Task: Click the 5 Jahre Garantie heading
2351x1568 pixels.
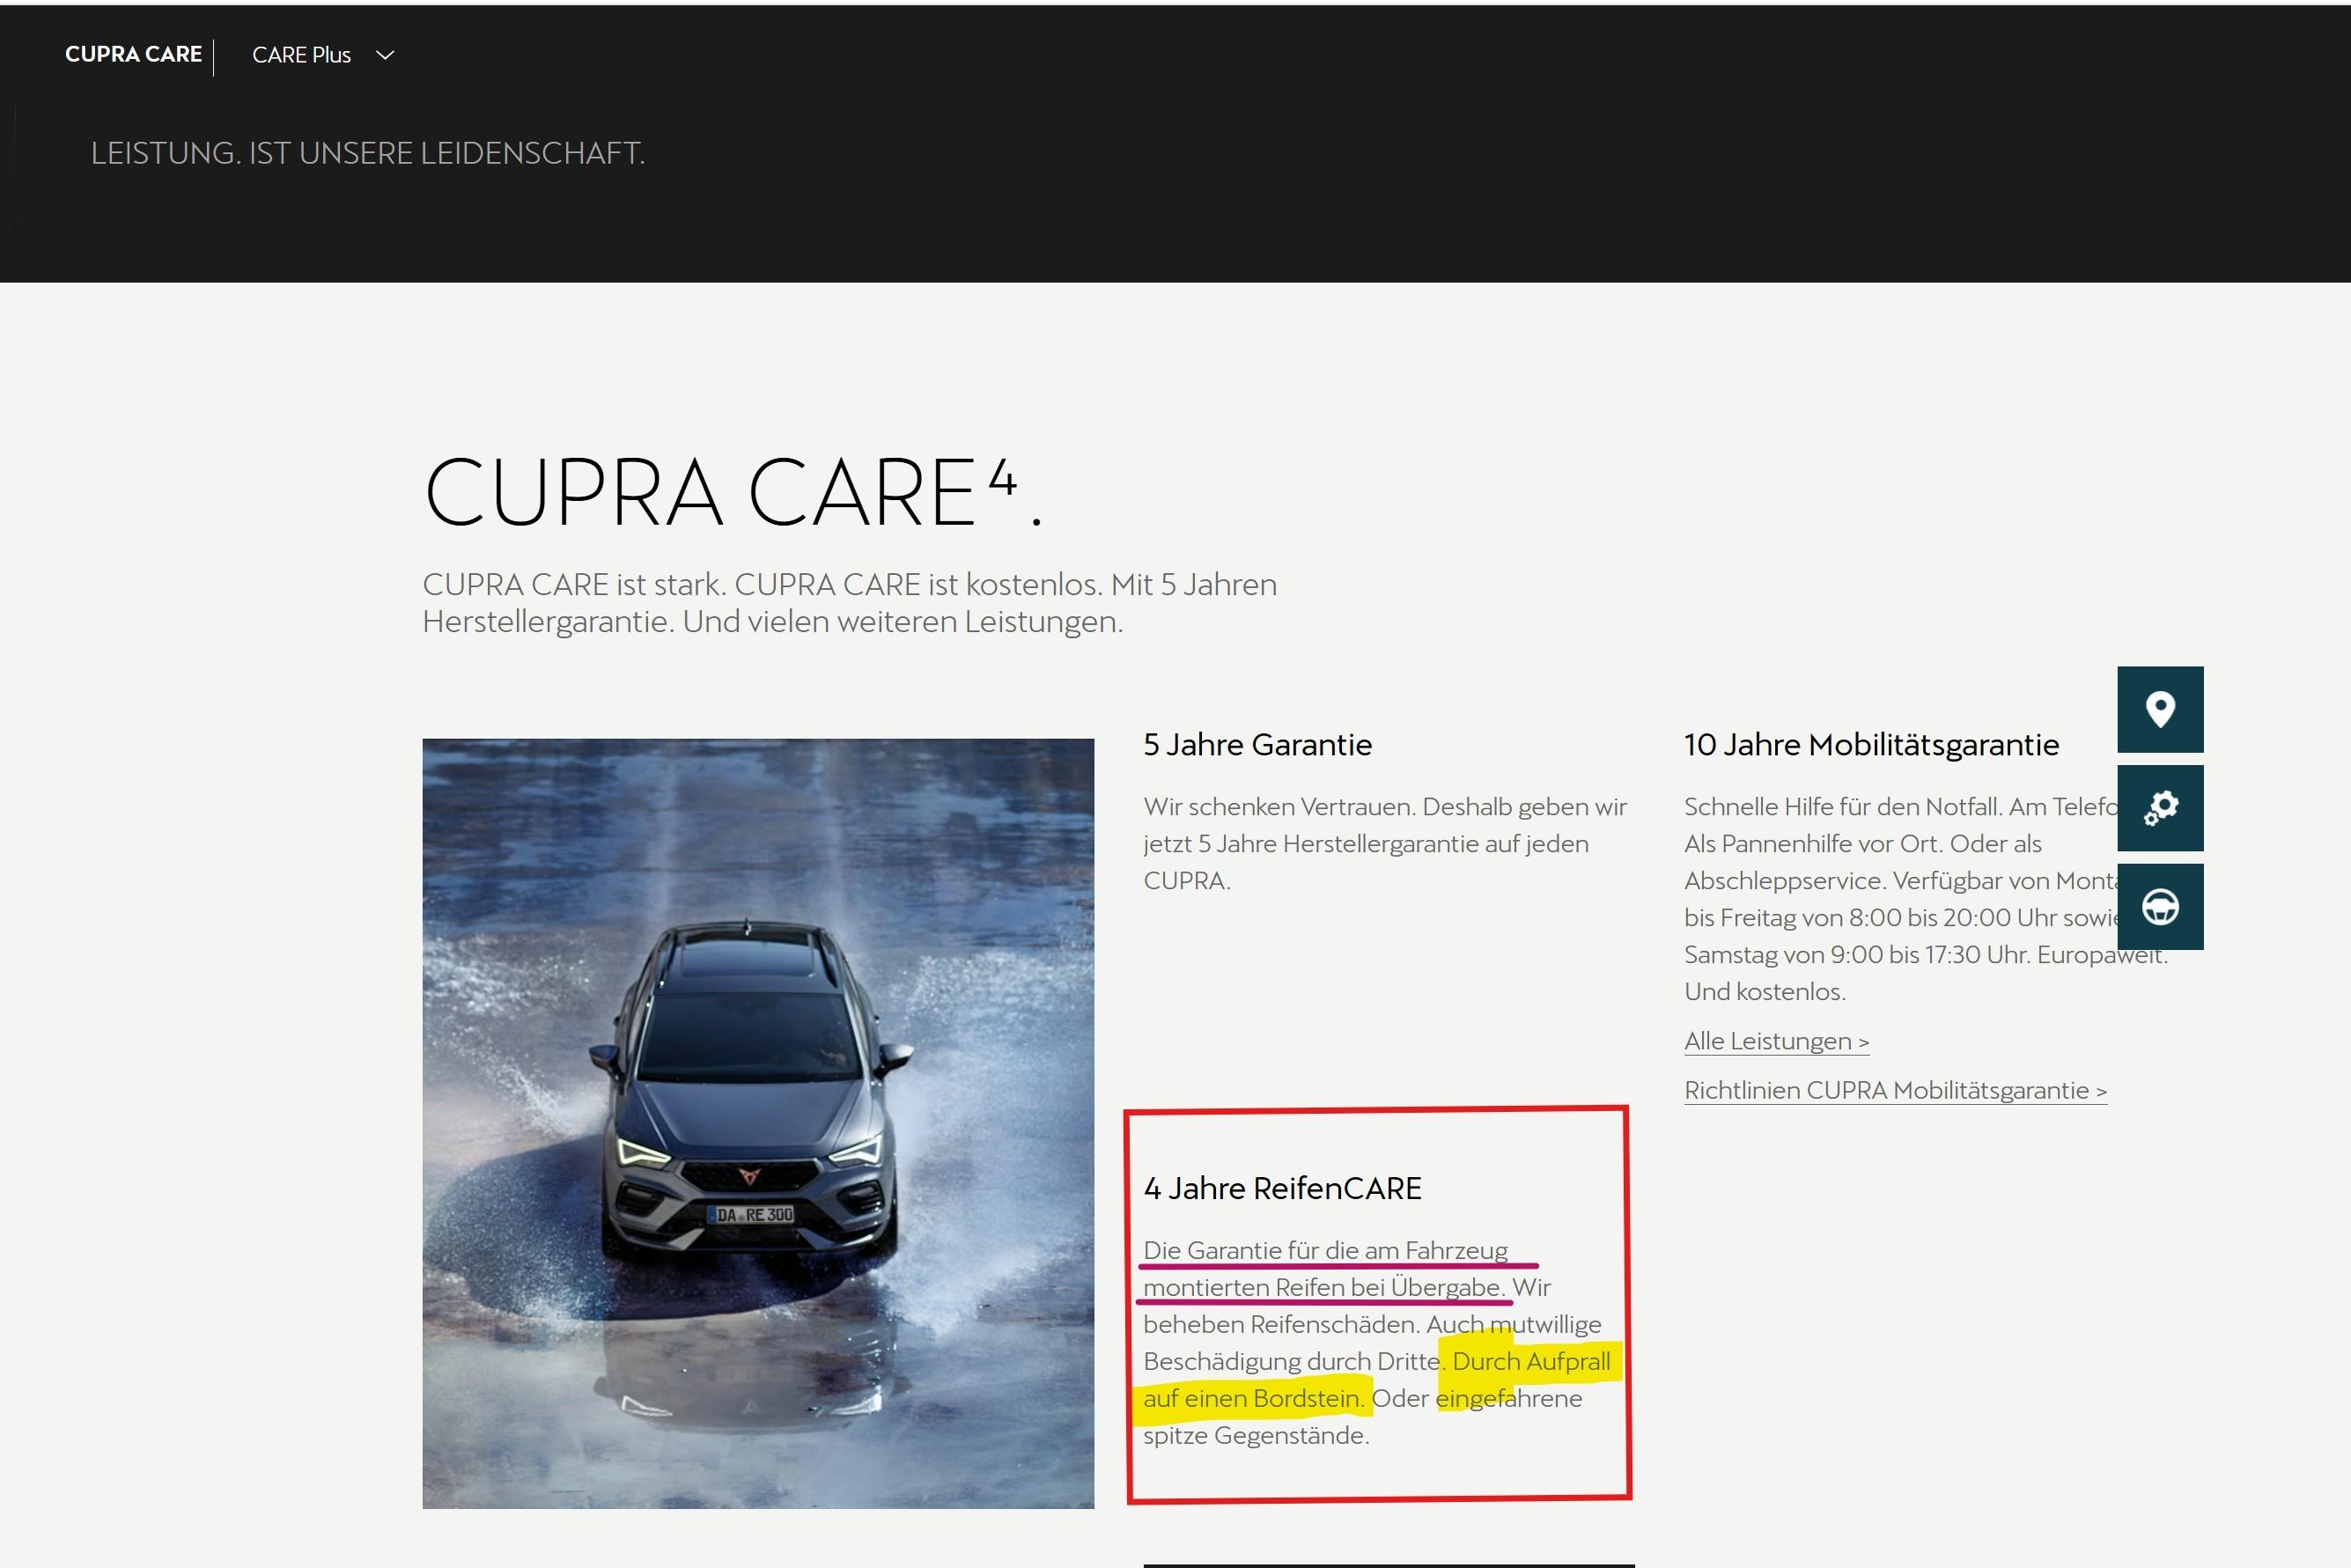Action: 1257,745
